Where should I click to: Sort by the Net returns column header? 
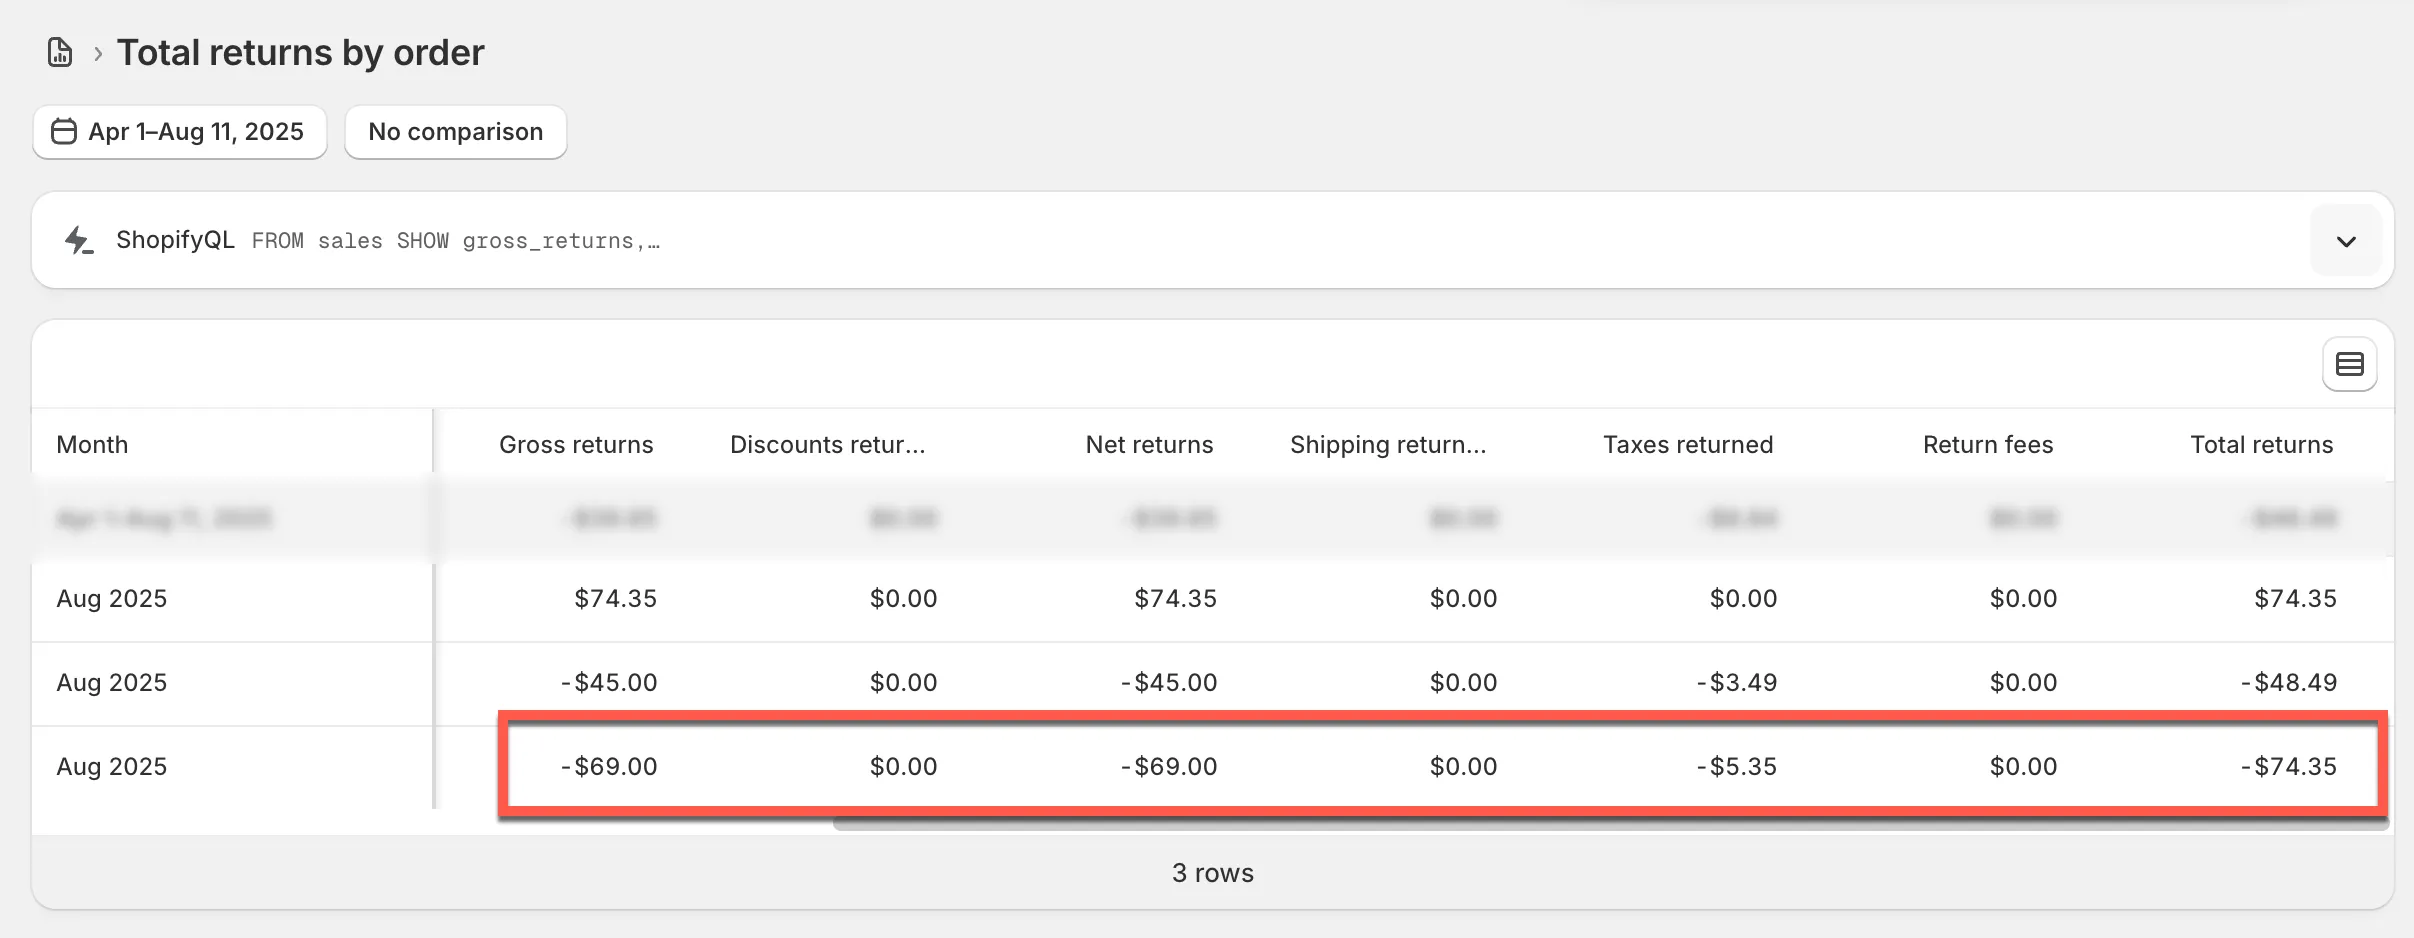coord(1148,444)
